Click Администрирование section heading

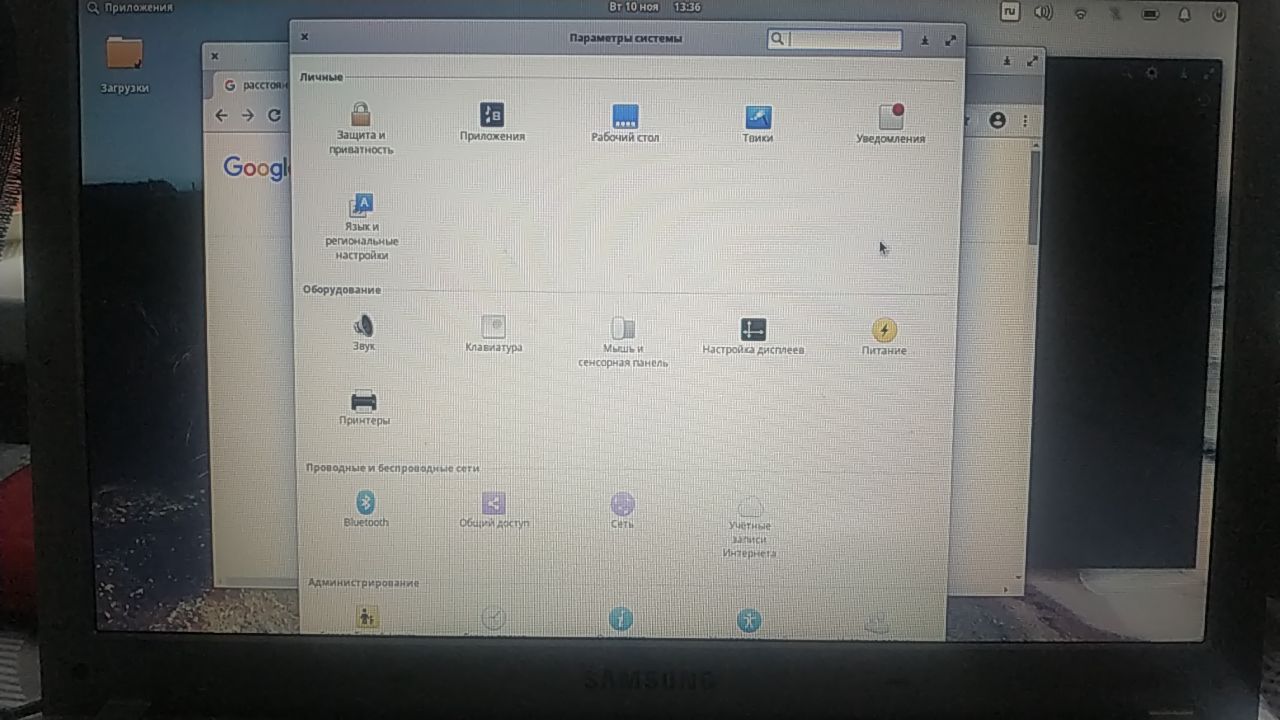point(363,582)
